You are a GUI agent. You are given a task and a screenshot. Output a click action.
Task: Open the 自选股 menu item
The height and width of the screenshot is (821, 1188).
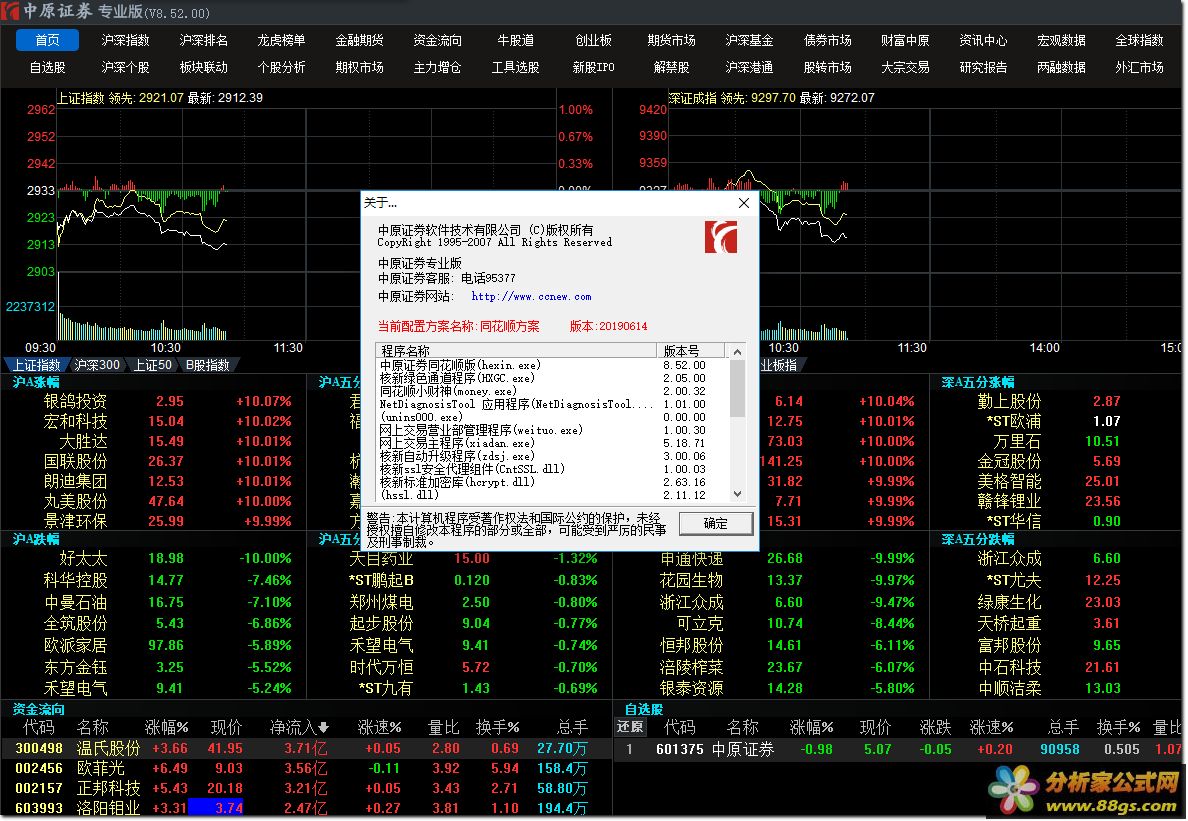[x=47, y=67]
